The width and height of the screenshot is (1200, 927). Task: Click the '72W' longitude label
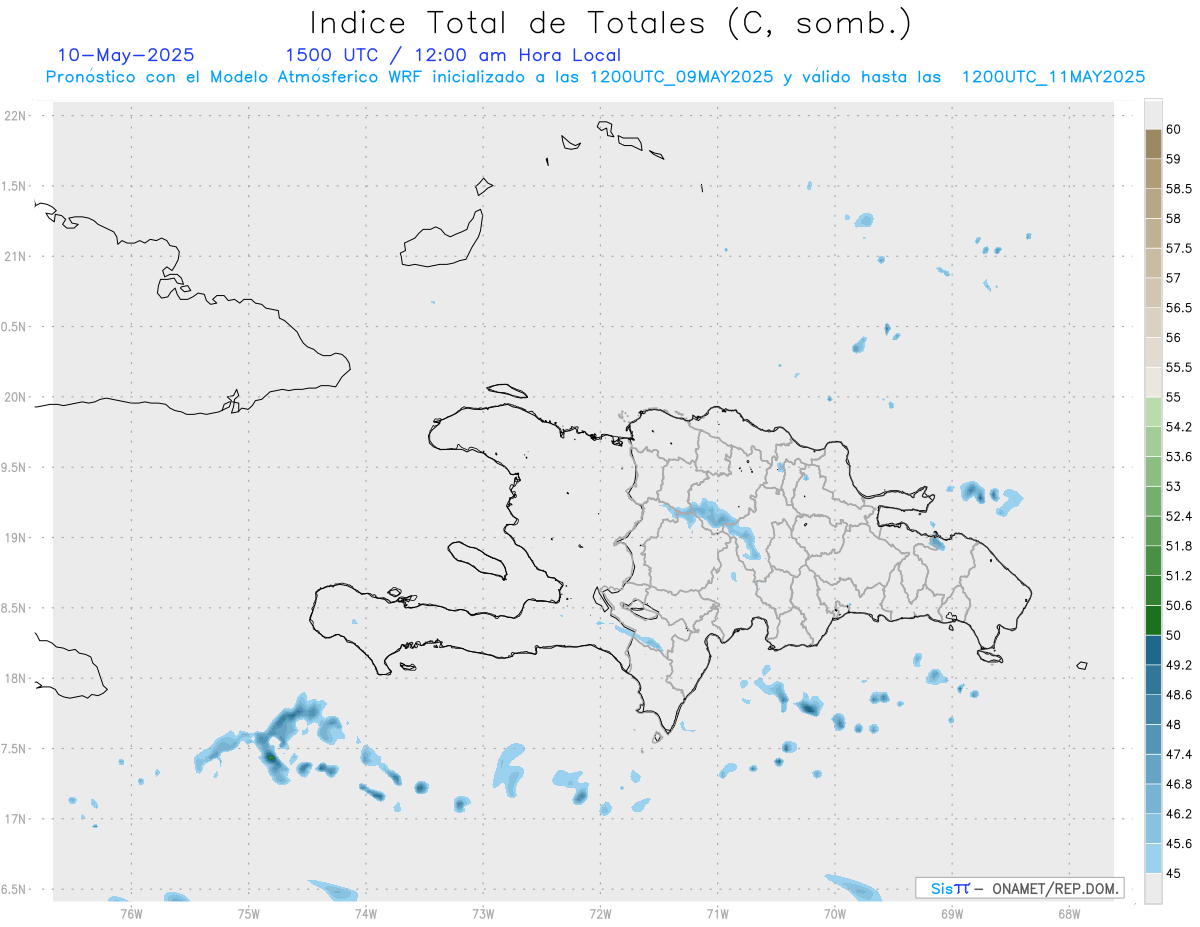click(600, 913)
